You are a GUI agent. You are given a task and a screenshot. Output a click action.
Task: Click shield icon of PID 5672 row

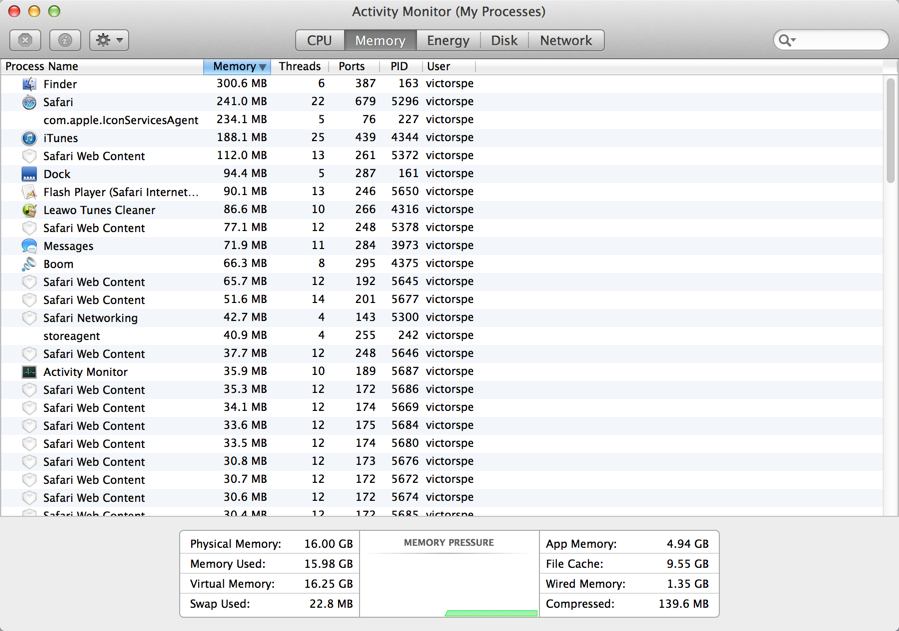click(29, 480)
